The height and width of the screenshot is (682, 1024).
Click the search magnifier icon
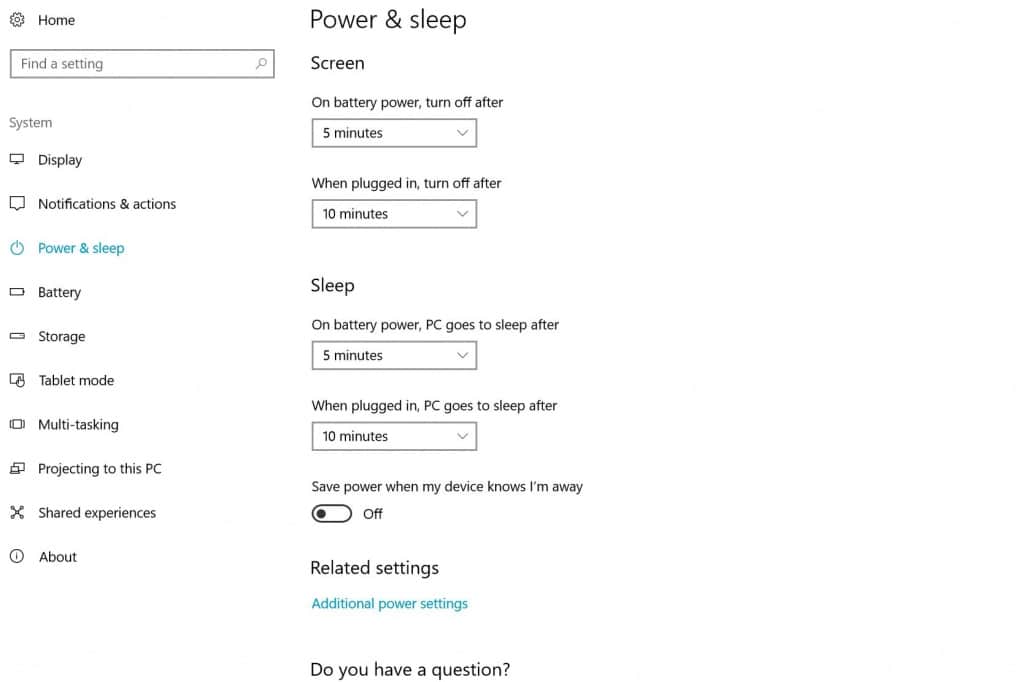(x=261, y=64)
